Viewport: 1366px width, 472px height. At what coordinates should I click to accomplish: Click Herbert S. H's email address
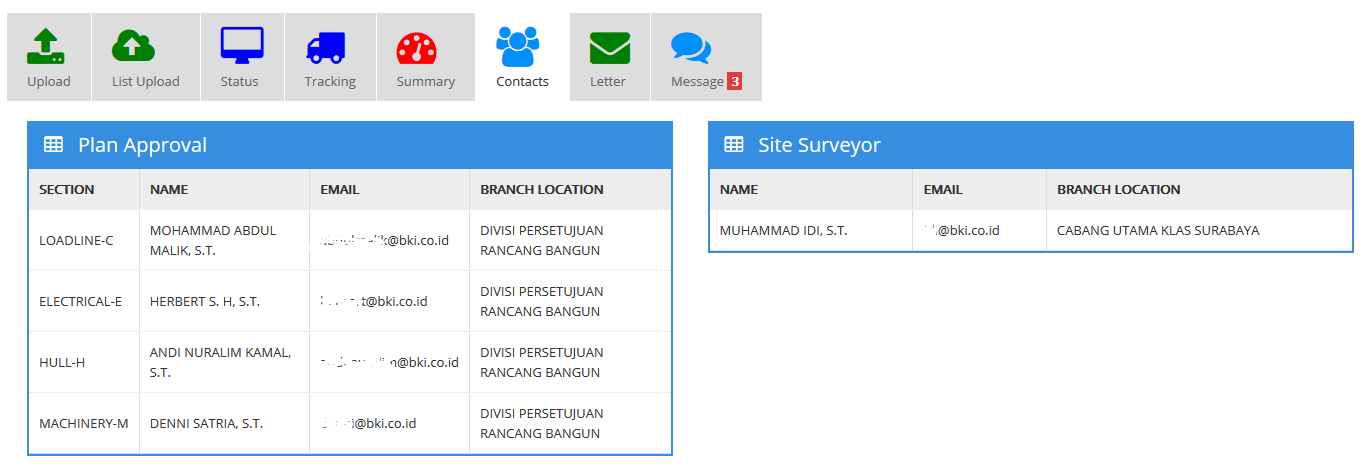pyautogui.click(x=374, y=301)
